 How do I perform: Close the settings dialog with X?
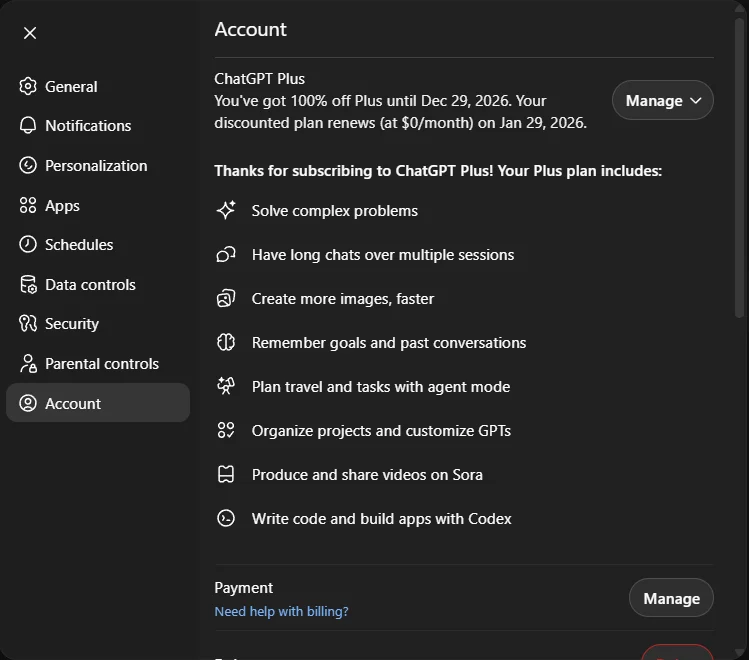pyautogui.click(x=30, y=33)
